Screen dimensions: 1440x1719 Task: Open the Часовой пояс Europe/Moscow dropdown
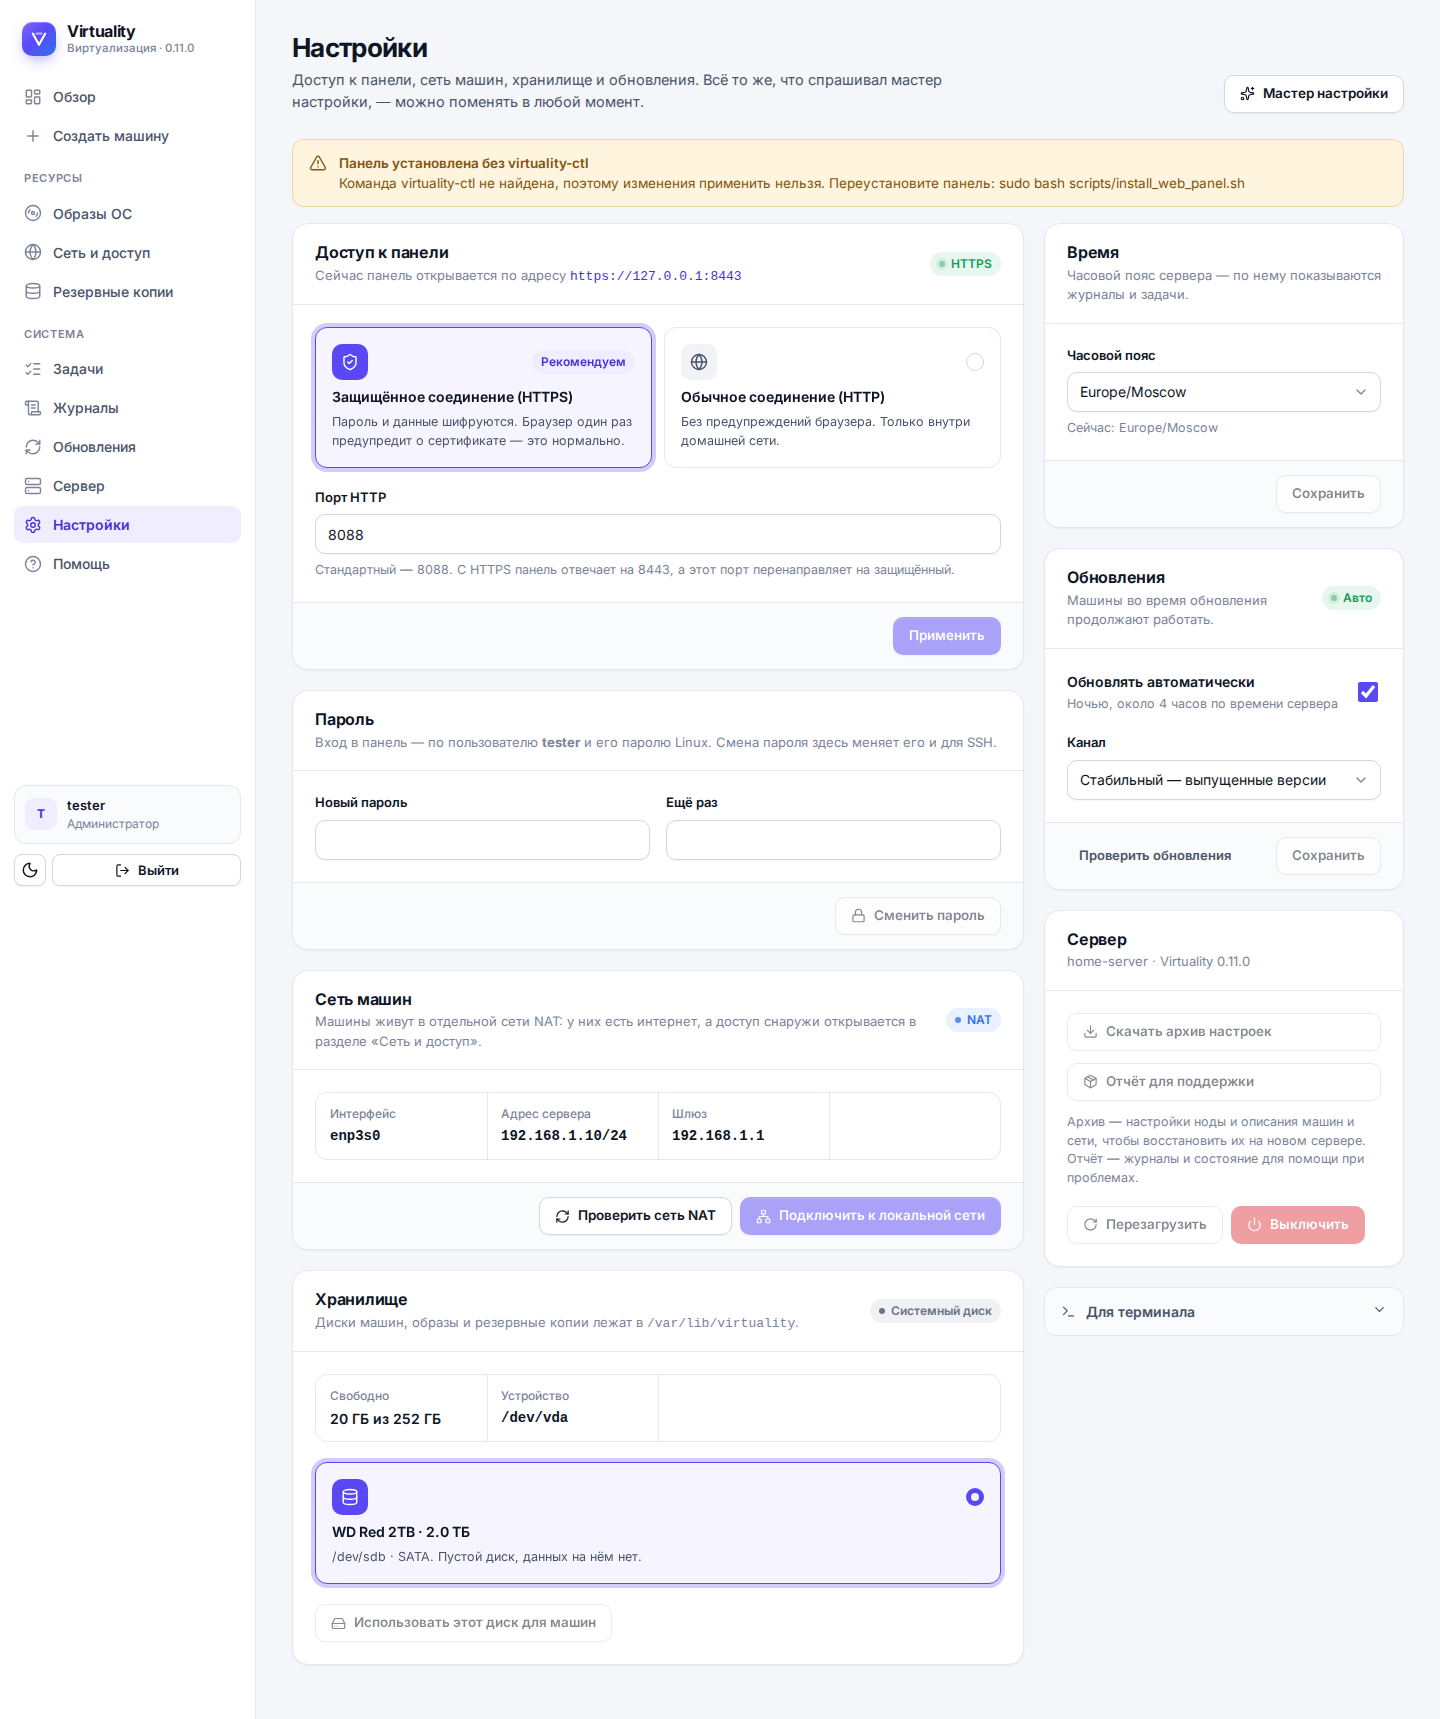click(1224, 392)
